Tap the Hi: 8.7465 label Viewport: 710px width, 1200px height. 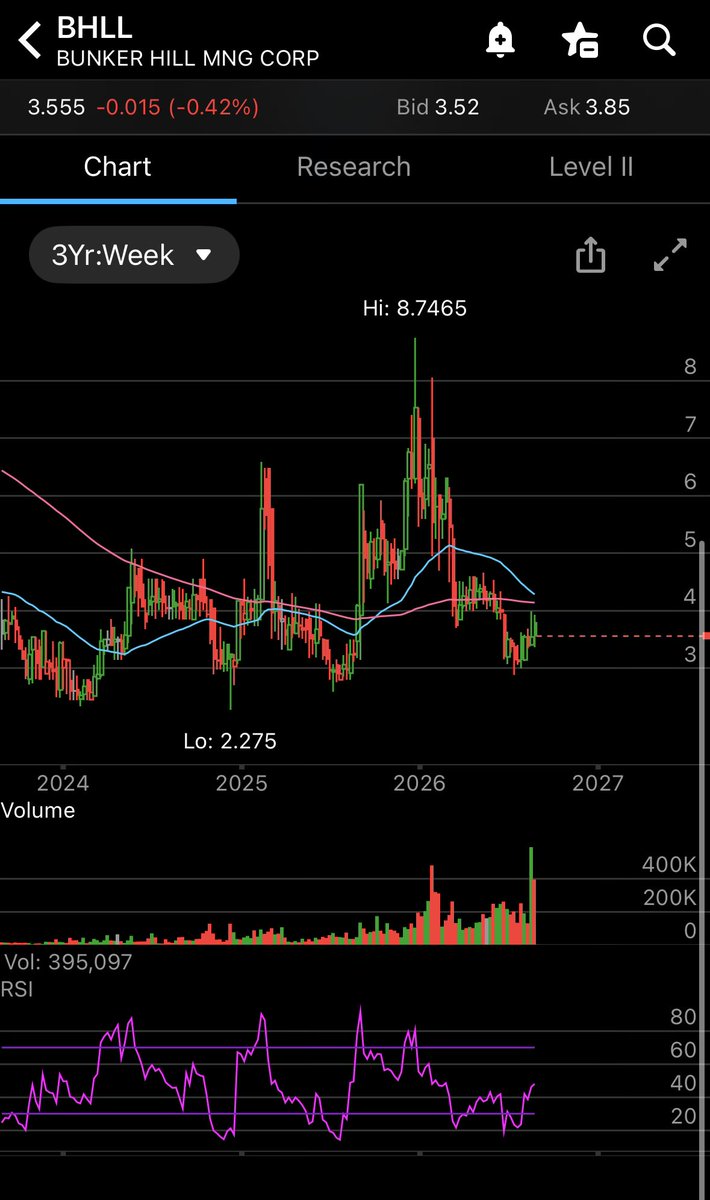(x=415, y=309)
